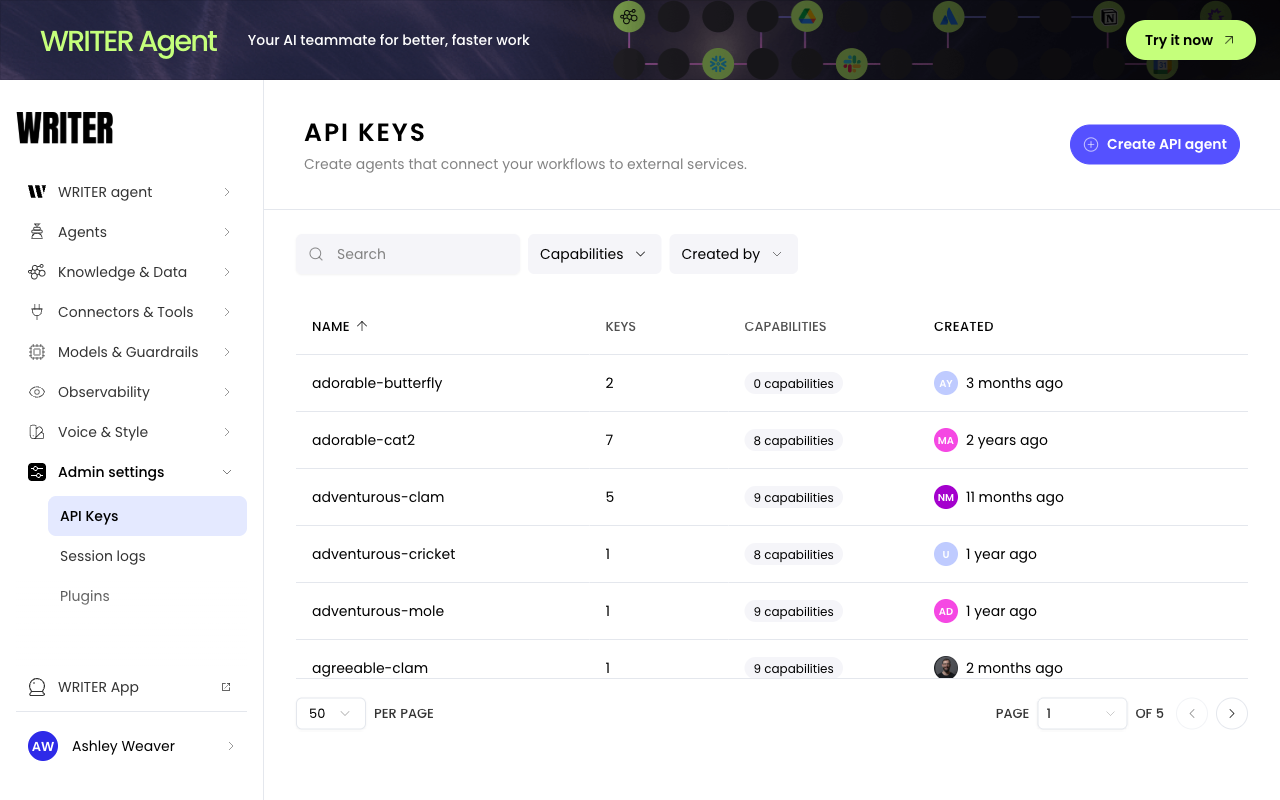Click the Voice & Style icon
1280x800 pixels.
tap(37, 432)
